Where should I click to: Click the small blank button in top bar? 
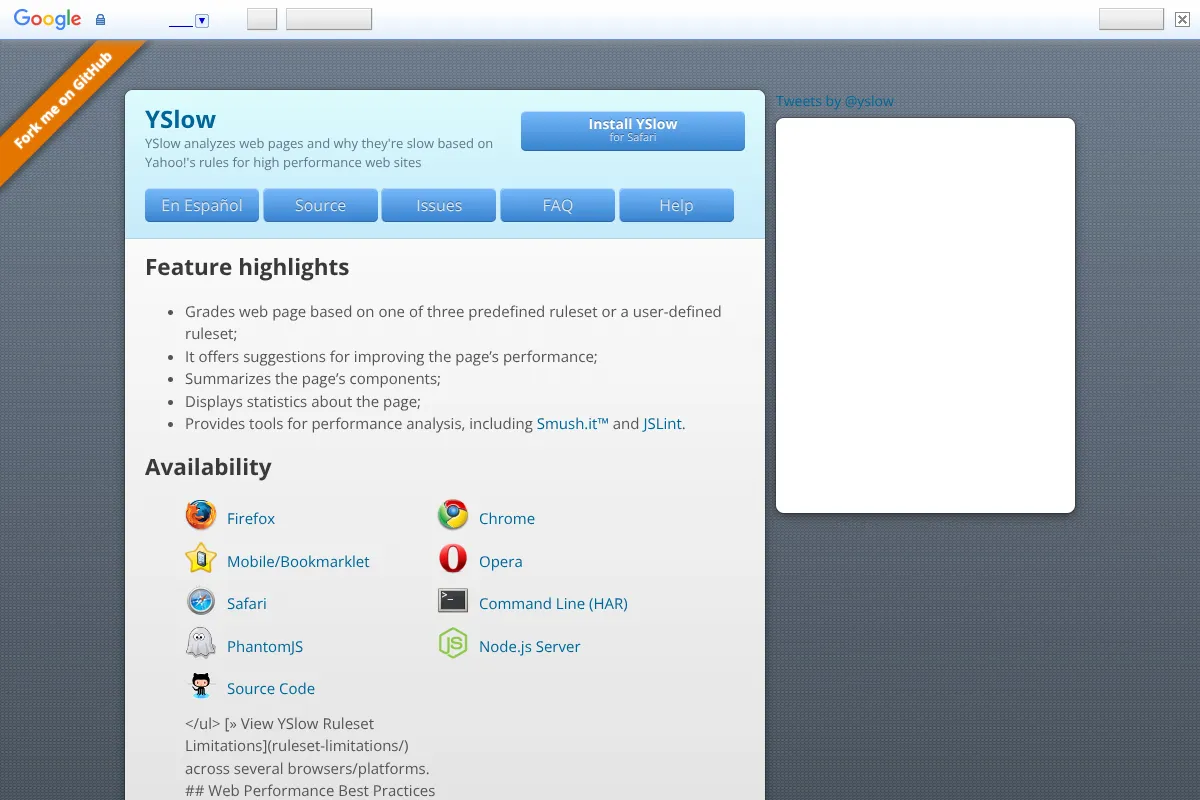[262, 19]
